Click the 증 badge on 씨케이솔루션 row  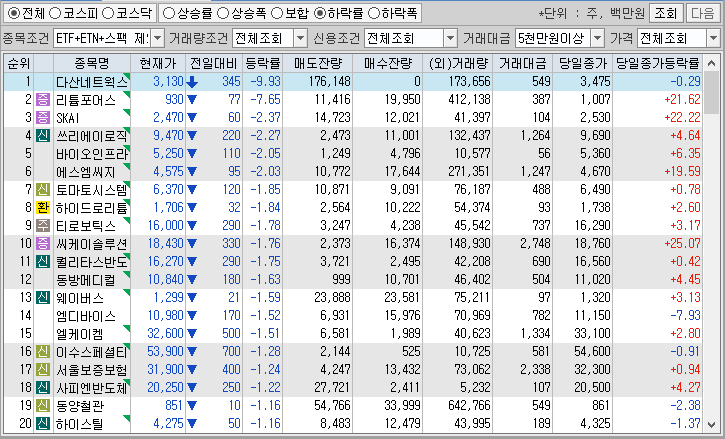pos(43,243)
